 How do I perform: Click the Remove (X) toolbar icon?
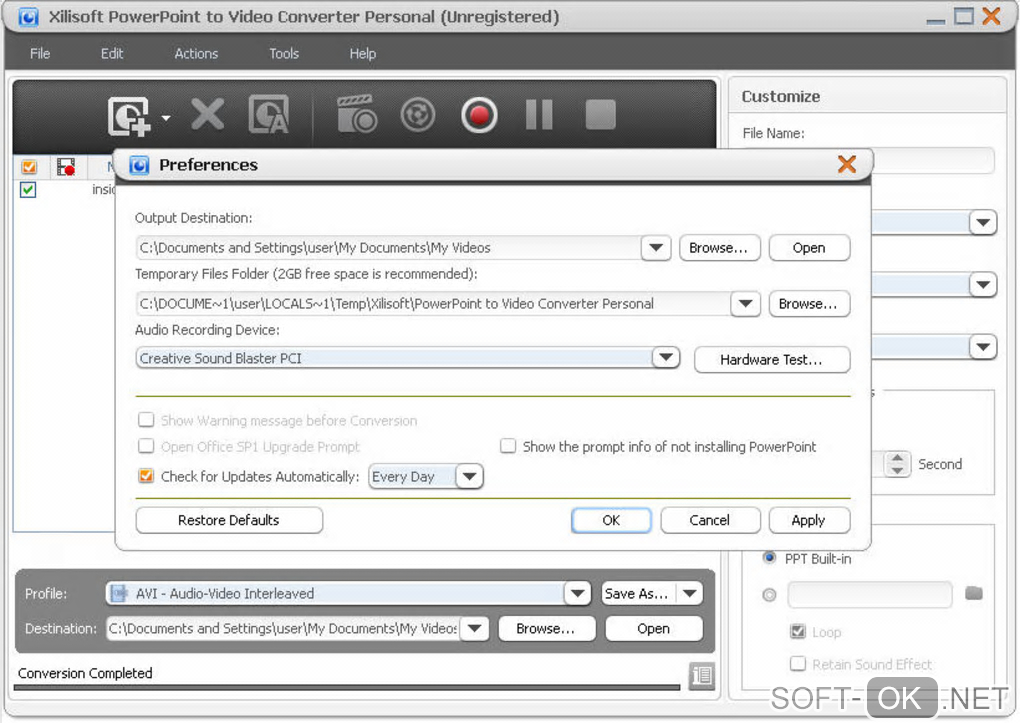(x=208, y=115)
